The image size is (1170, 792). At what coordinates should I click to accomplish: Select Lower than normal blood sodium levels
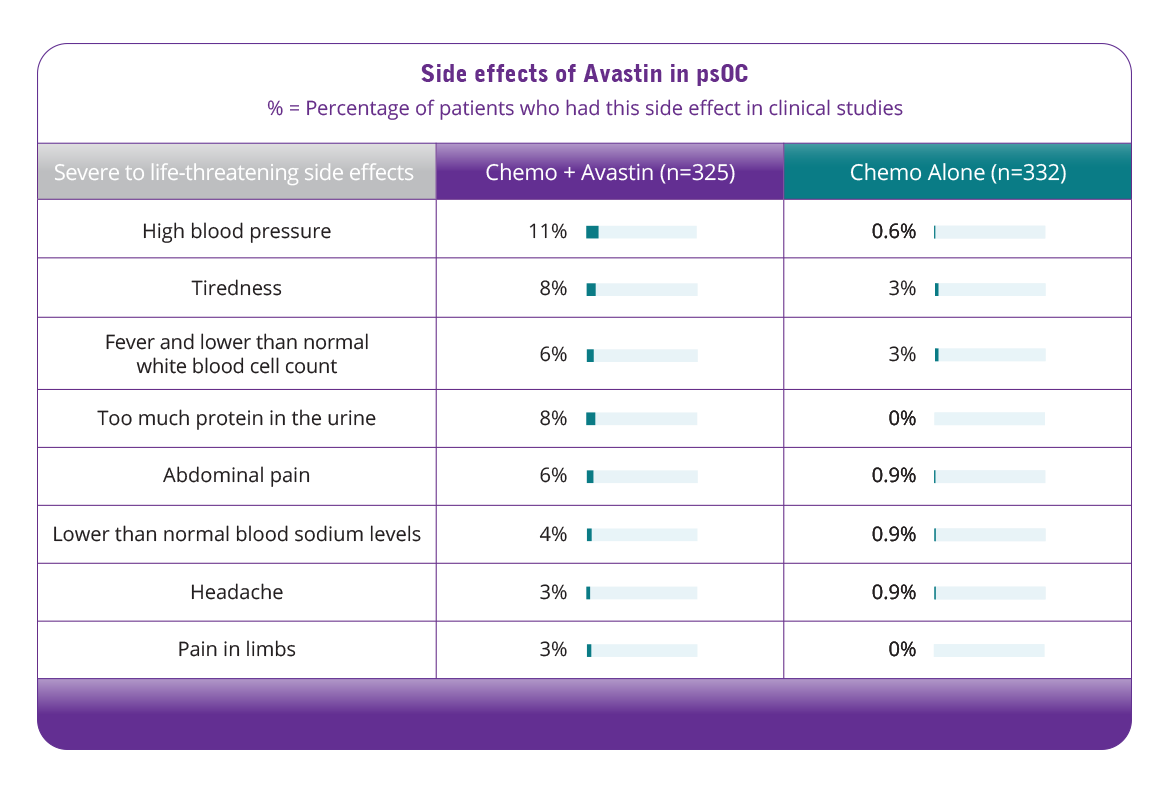[x=237, y=534]
